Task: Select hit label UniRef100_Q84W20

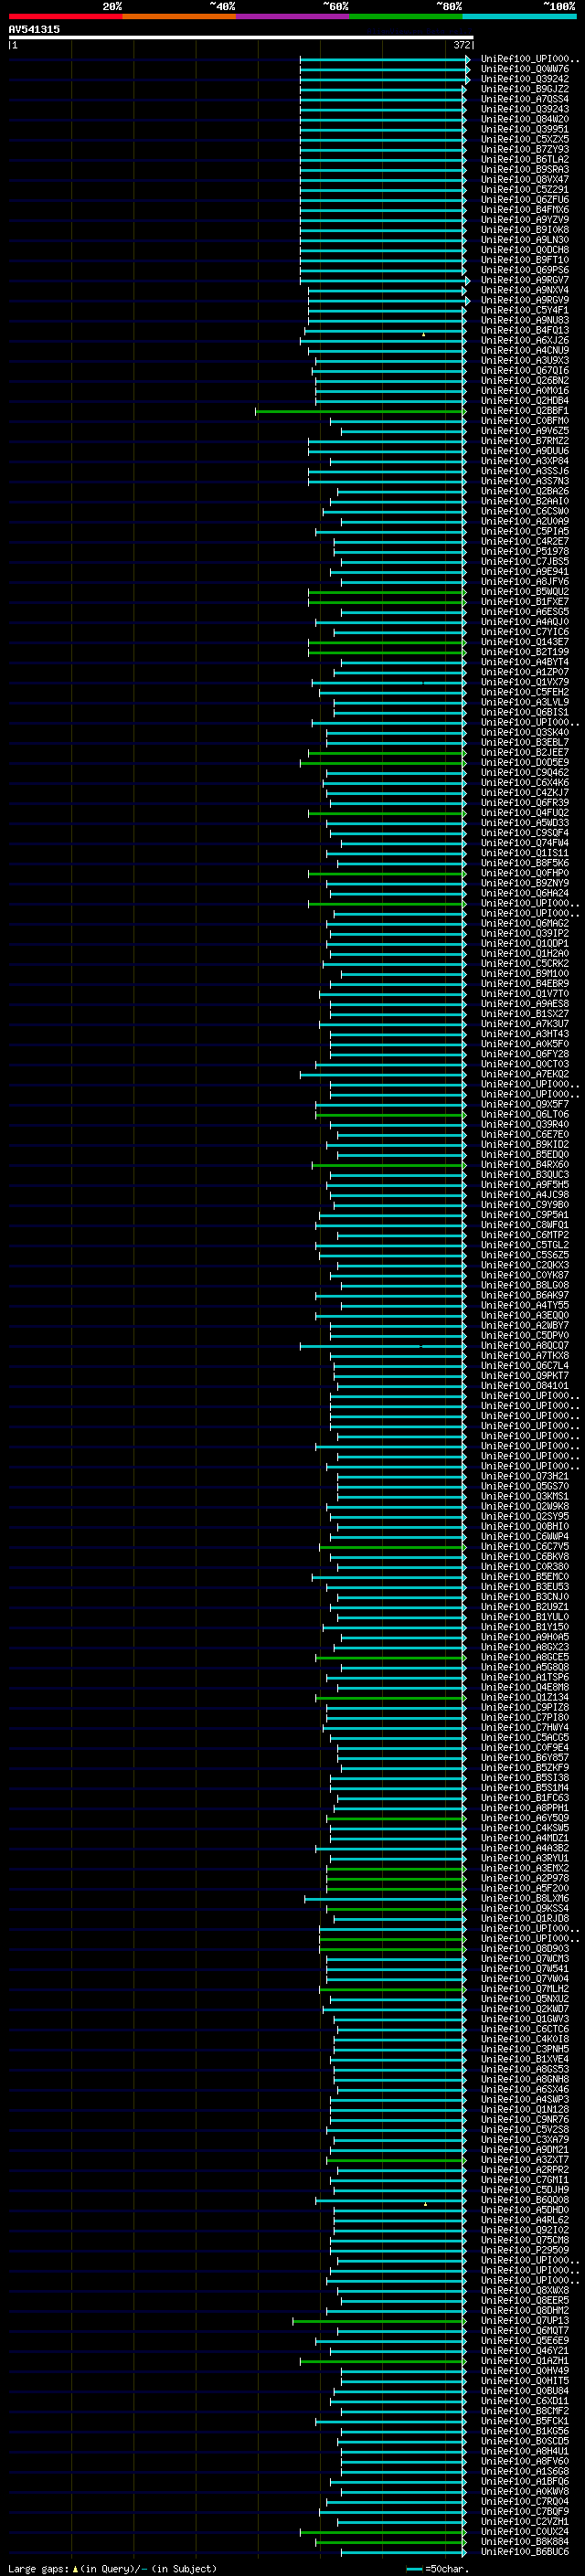Action: coord(525,119)
